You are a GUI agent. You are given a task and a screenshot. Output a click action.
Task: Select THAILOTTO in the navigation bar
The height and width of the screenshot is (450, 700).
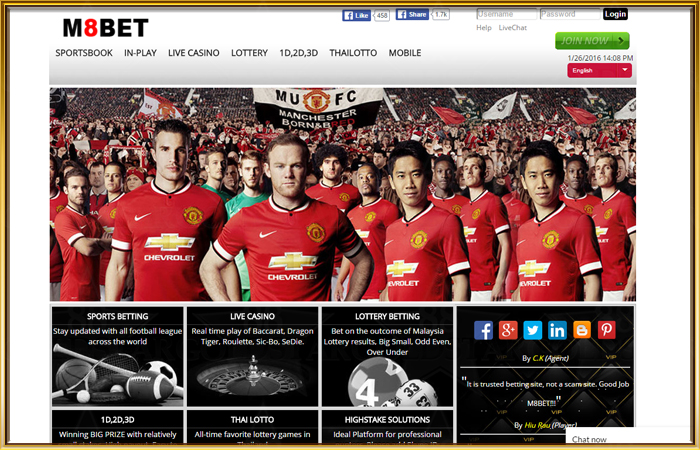(x=353, y=53)
